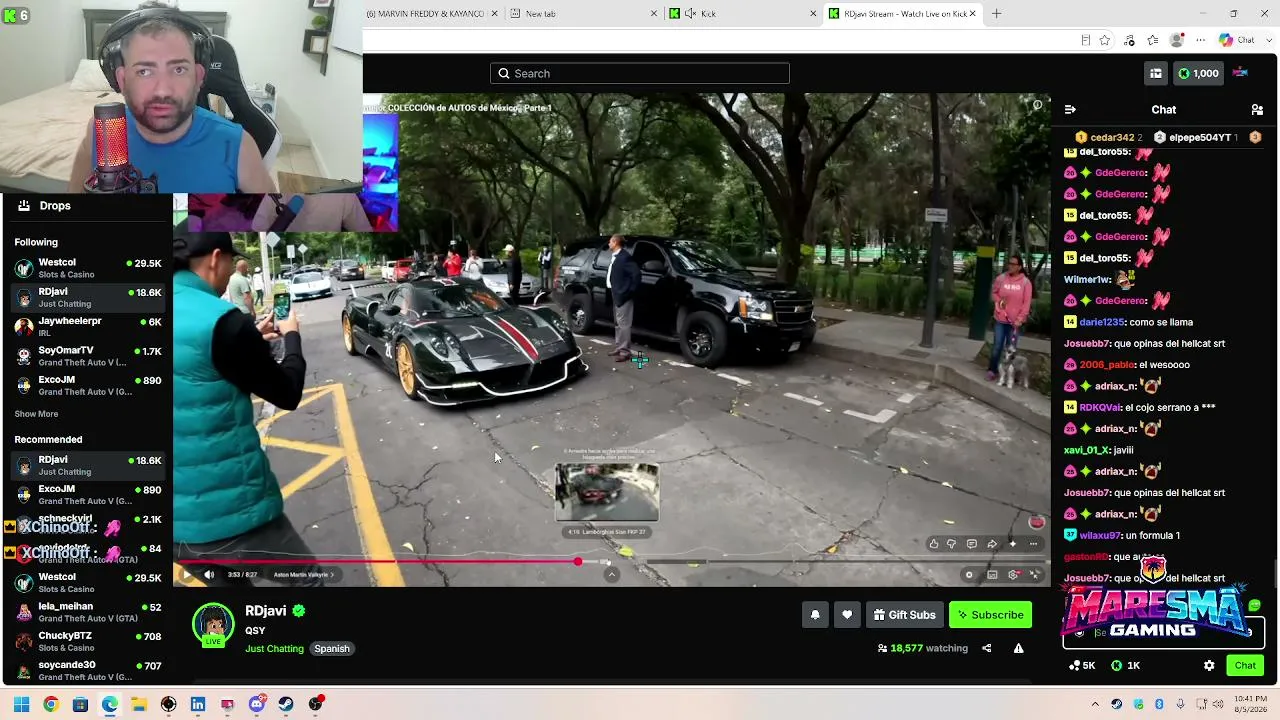Switch to the MARVIN FREDDY & KAYANCO tab
The width and height of the screenshot is (1280, 720).
[432, 14]
